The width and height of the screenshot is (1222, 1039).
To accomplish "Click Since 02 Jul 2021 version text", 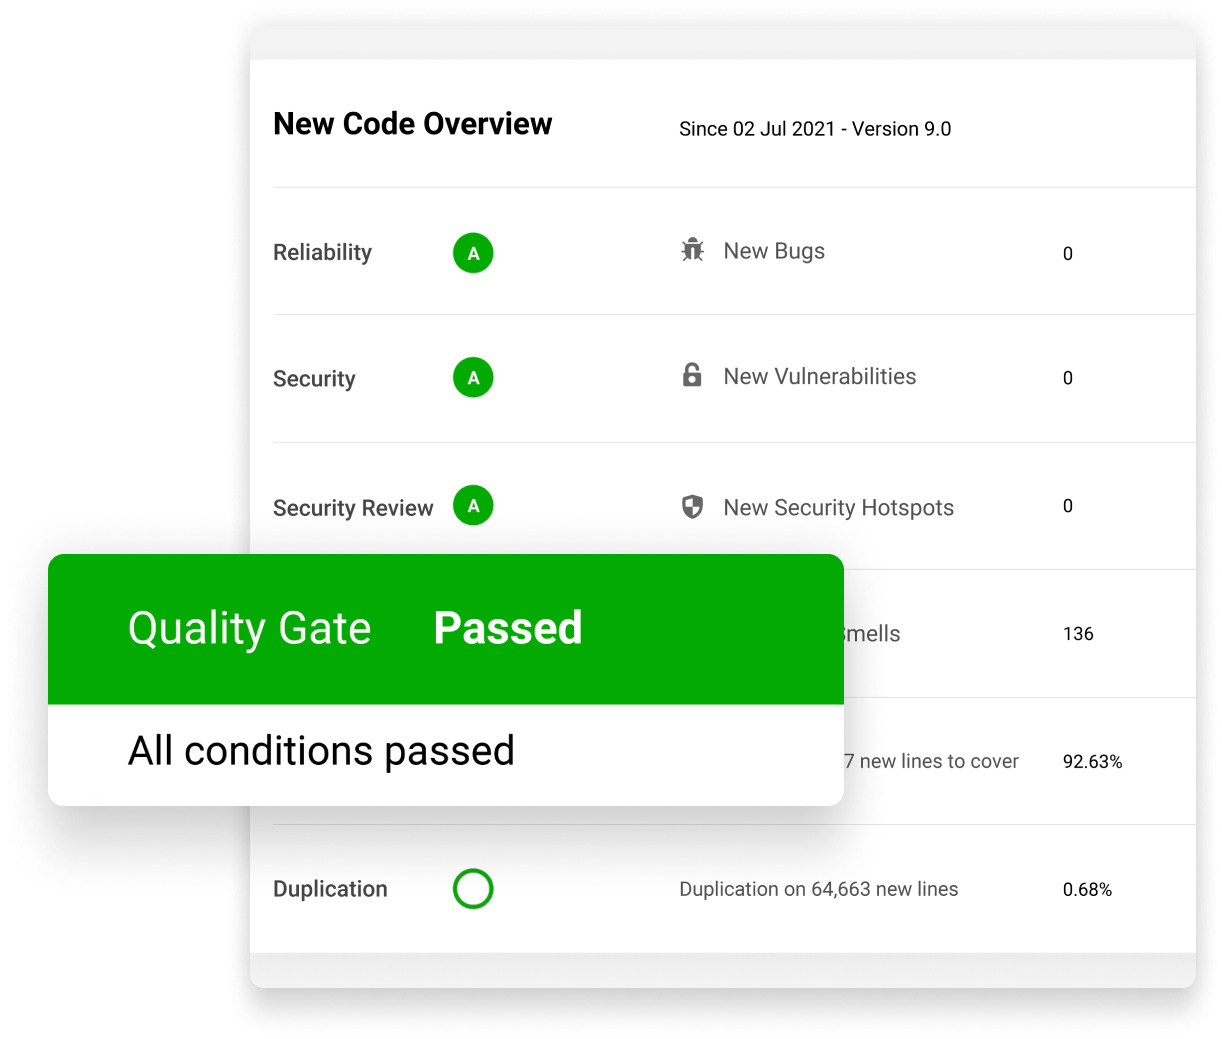I will click(x=814, y=129).
